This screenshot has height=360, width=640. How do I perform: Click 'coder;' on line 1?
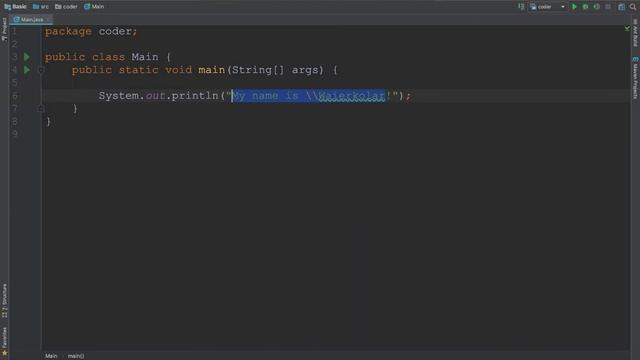pyautogui.click(x=118, y=31)
